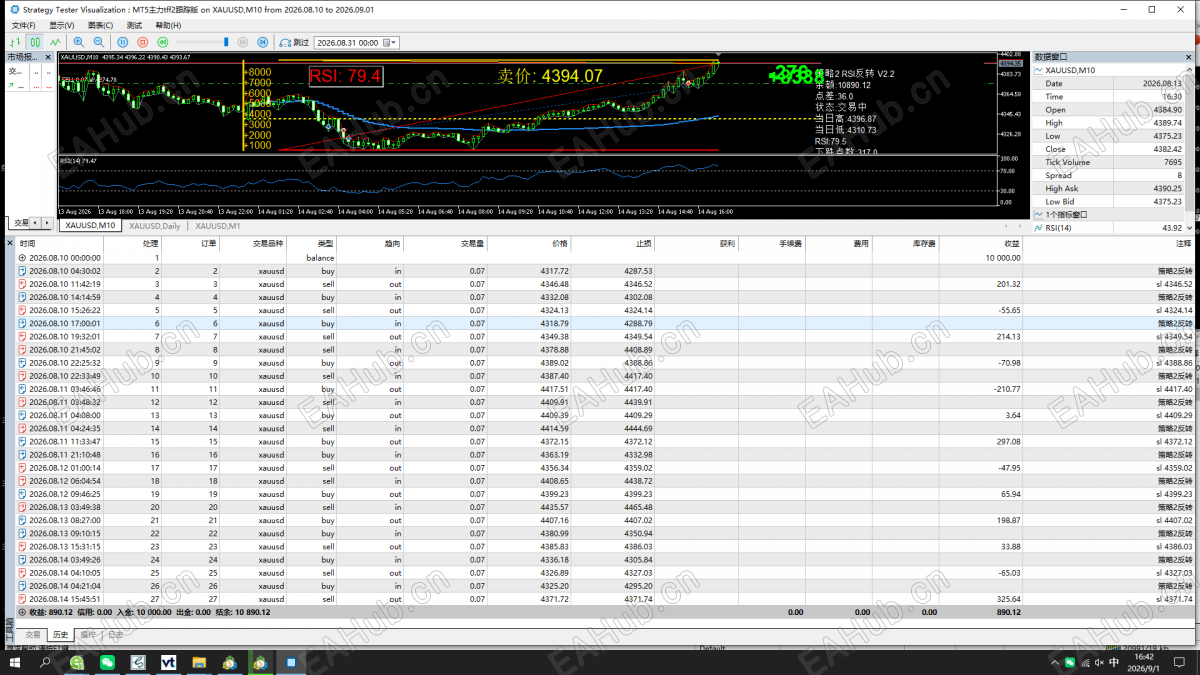Open the 历史 tab at bottom

point(61,635)
